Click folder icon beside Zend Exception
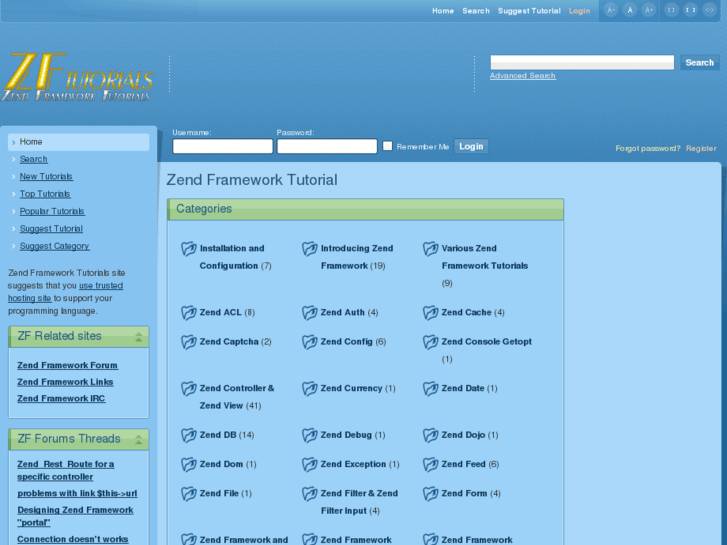The height and width of the screenshot is (545, 727). (x=310, y=464)
